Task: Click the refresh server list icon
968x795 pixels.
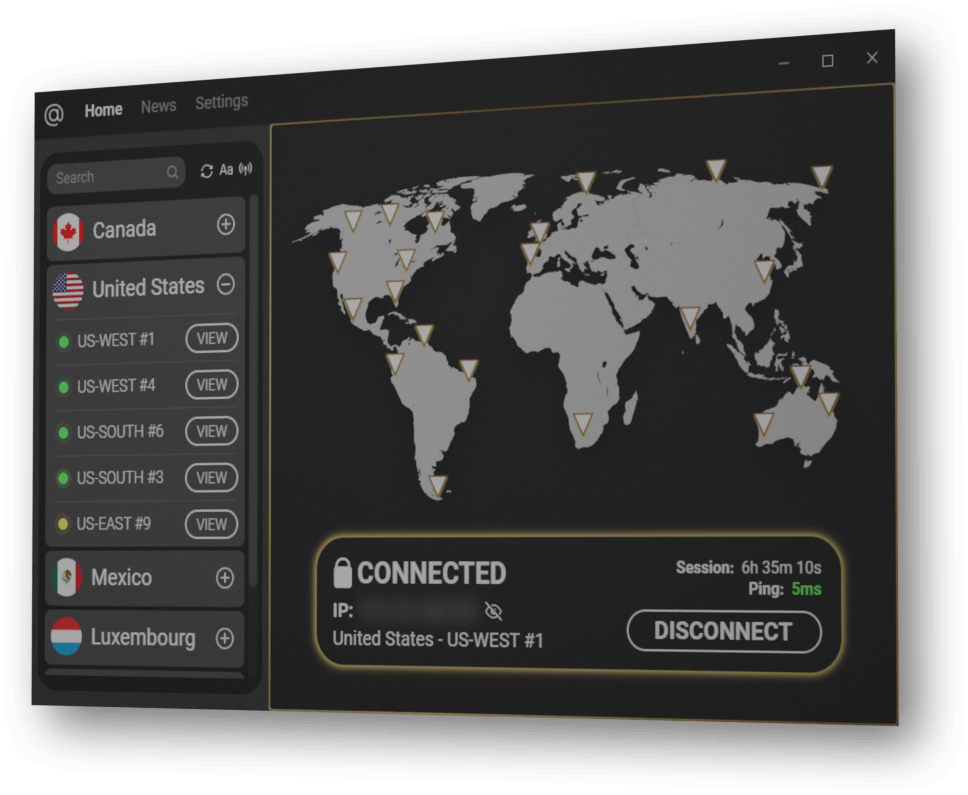Action: click(207, 171)
